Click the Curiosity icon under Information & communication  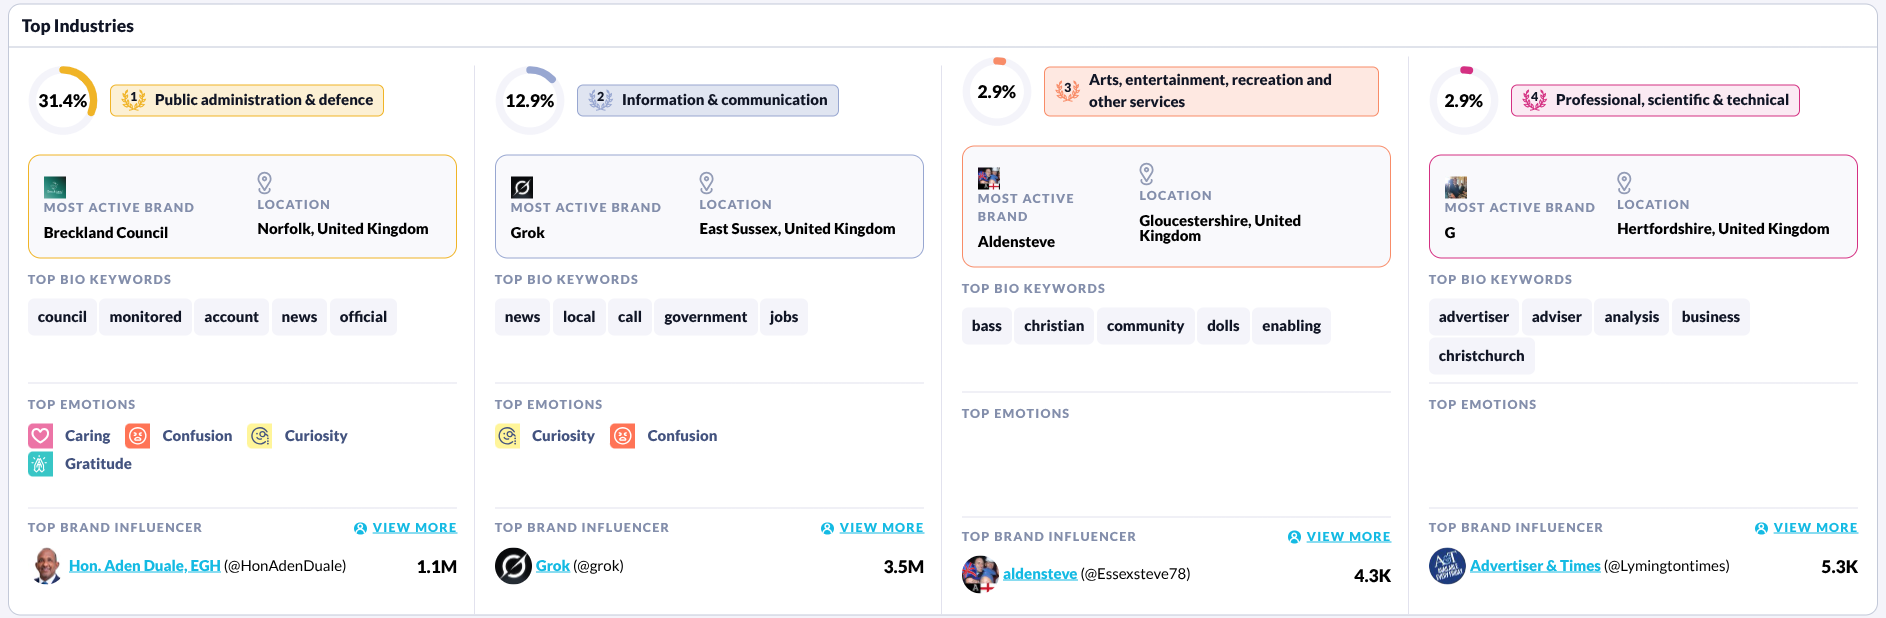pyautogui.click(x=507, y=436)
